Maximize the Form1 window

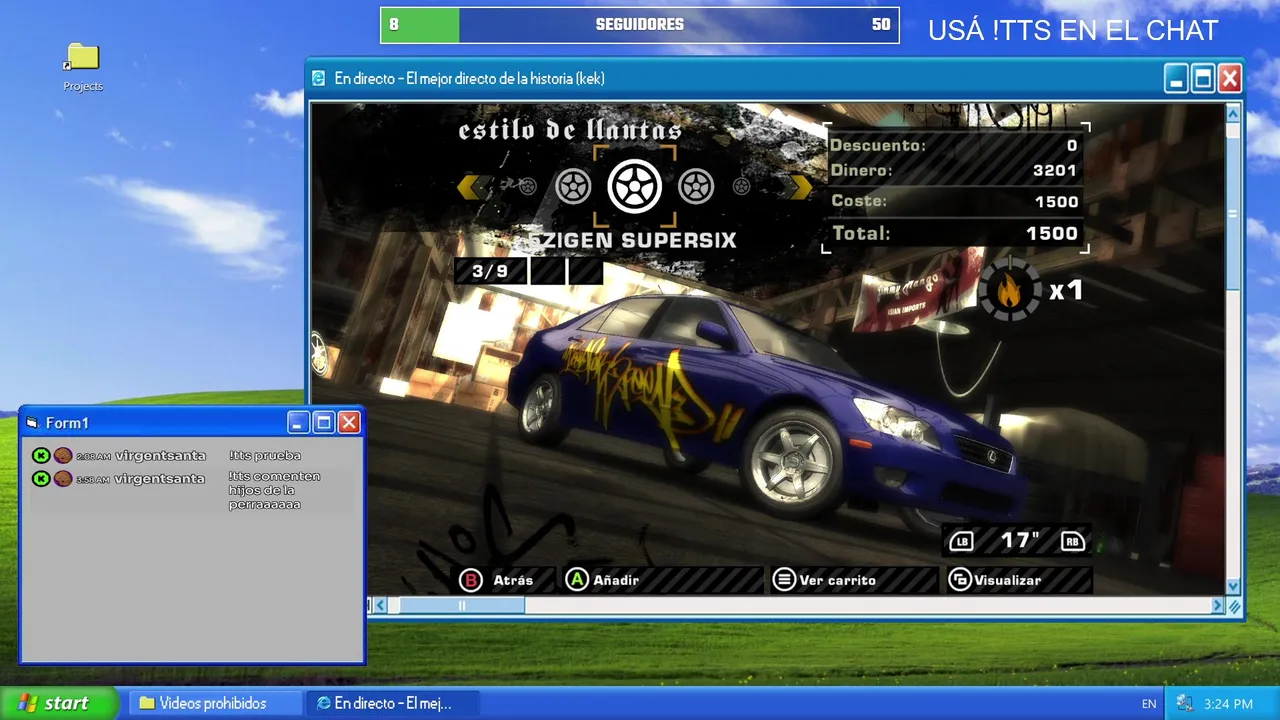point(324,423)
